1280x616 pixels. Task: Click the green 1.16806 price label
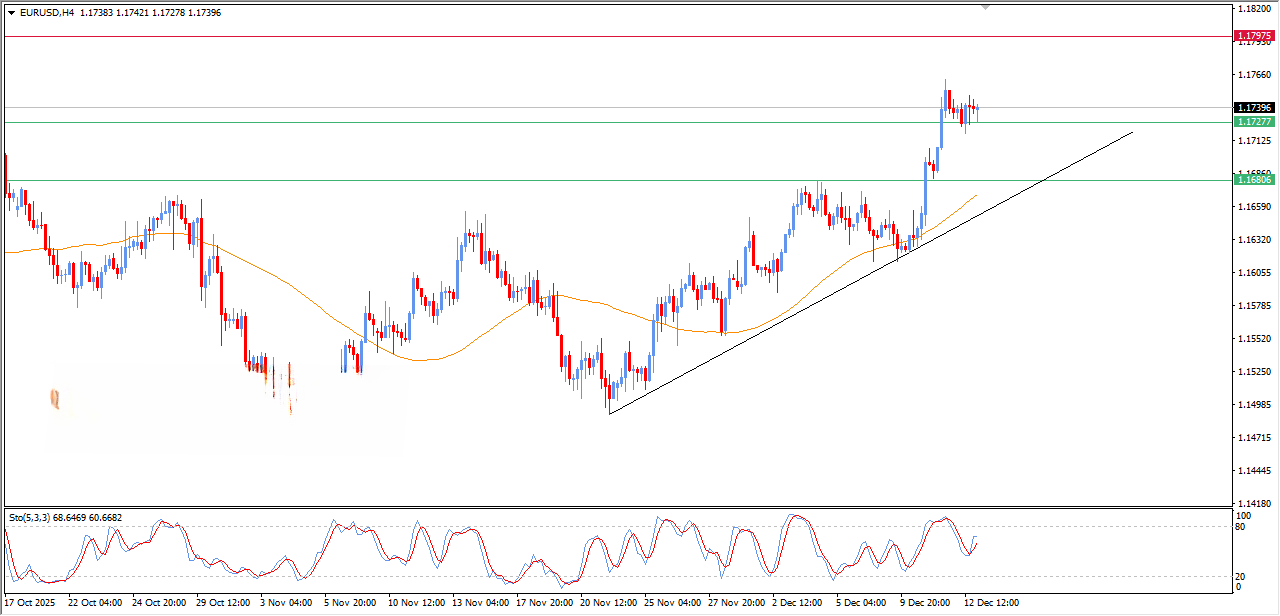(x=1254, y=180)
